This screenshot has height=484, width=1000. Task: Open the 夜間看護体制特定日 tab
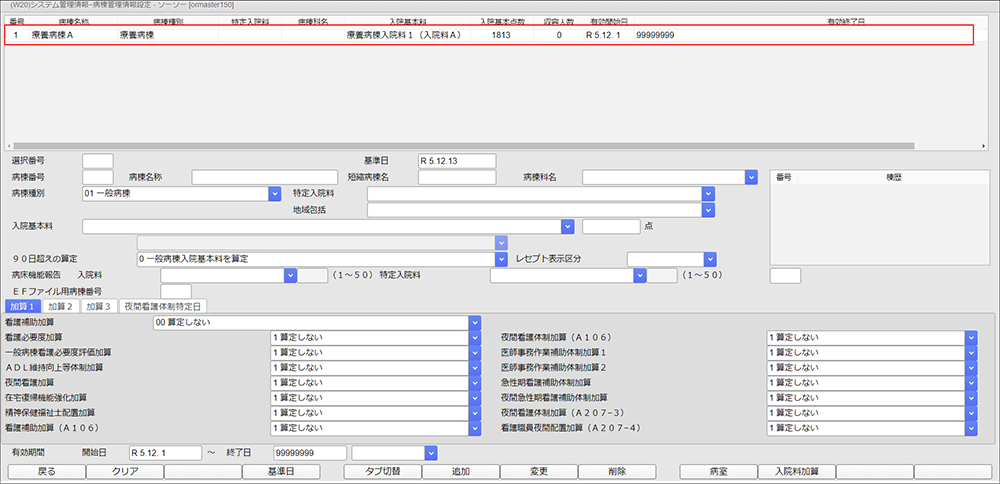tap(163, 306)
